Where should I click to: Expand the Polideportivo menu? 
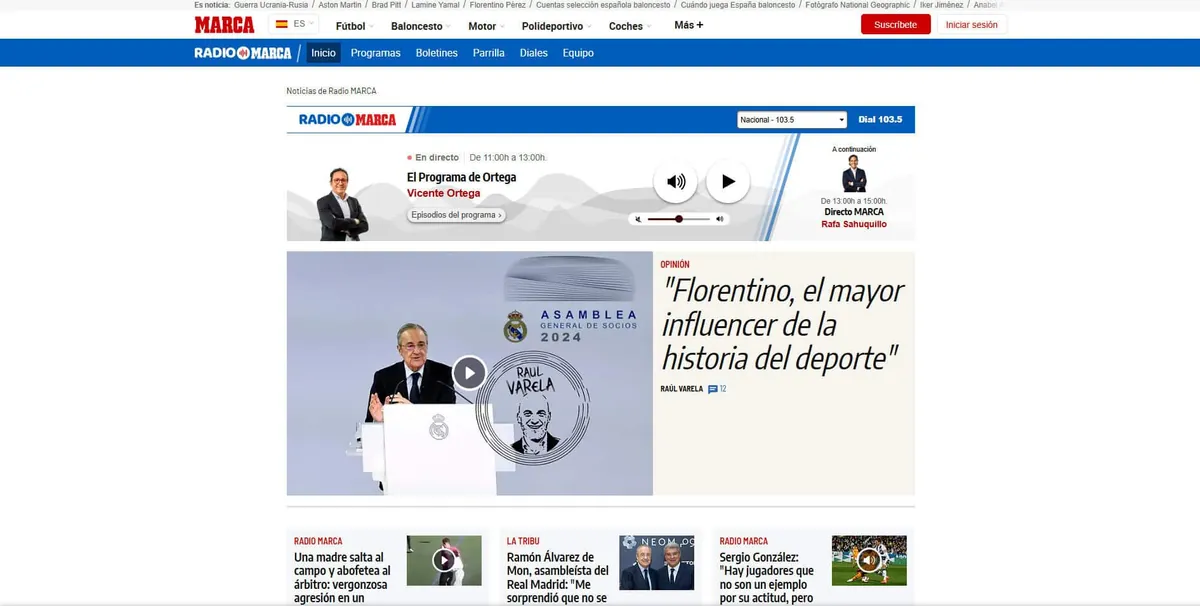pyautogui.click(x=558, y=26)
